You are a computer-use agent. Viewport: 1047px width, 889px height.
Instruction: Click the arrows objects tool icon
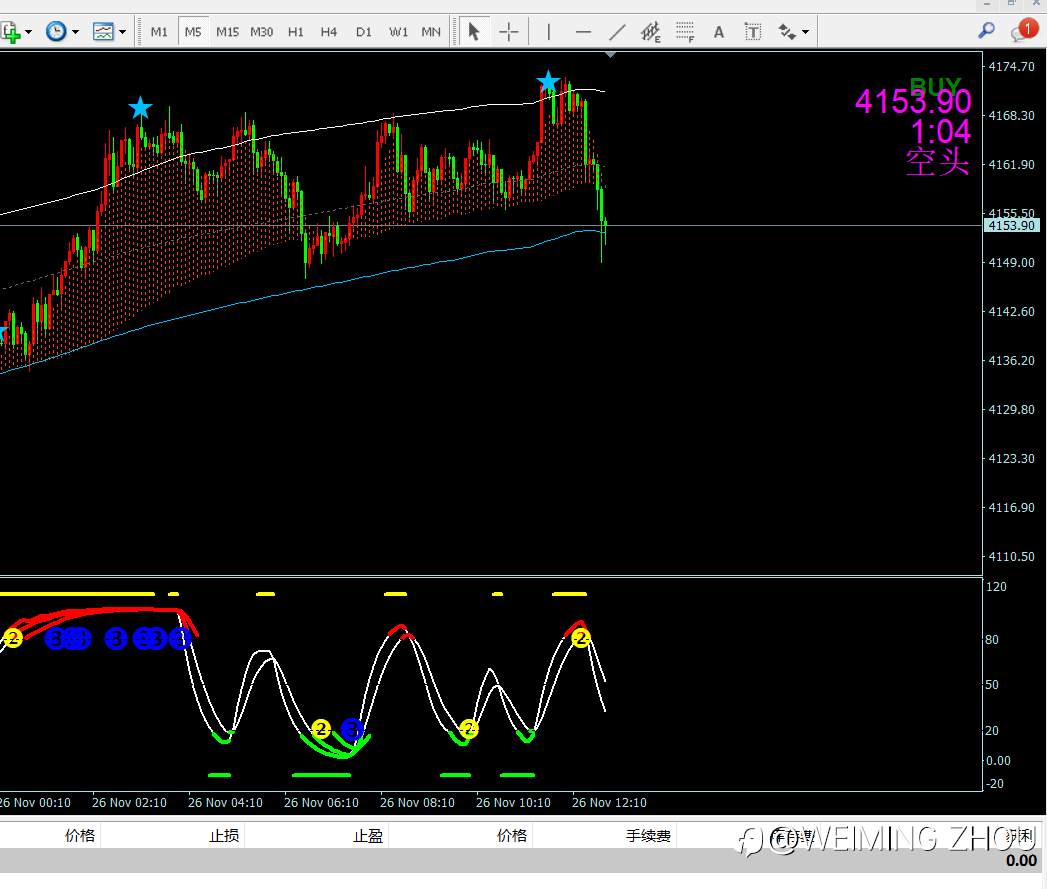[787, 31]
